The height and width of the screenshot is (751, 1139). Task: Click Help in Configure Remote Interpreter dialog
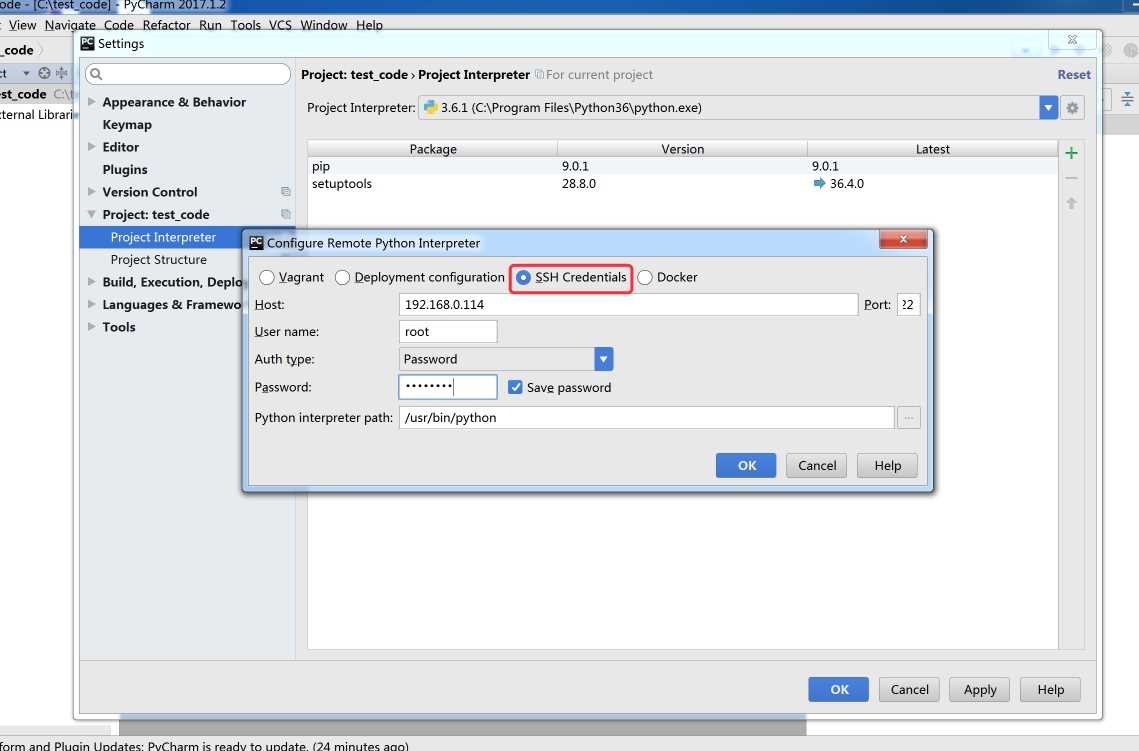887,466
